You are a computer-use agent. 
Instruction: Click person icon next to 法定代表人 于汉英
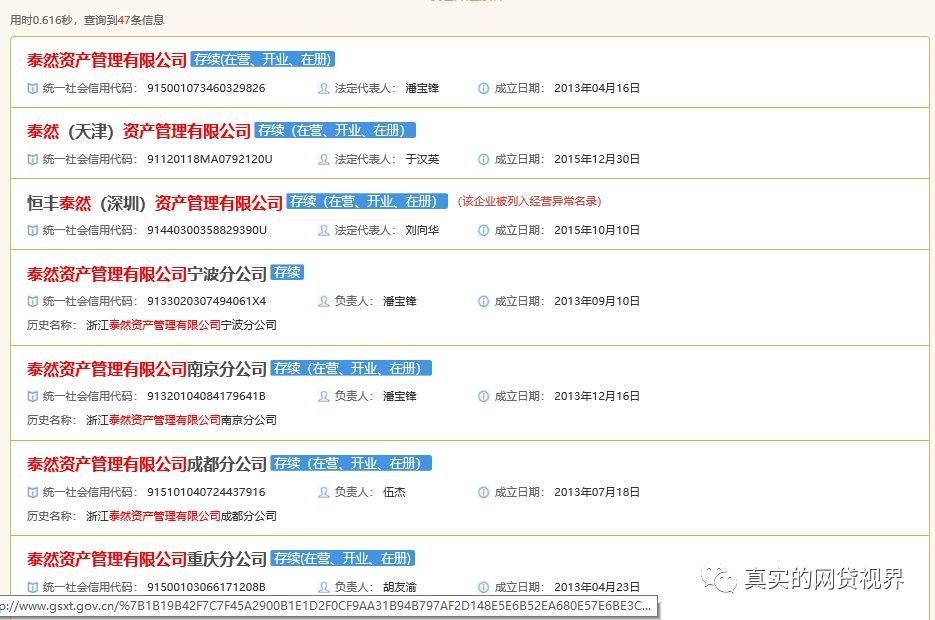323,159
